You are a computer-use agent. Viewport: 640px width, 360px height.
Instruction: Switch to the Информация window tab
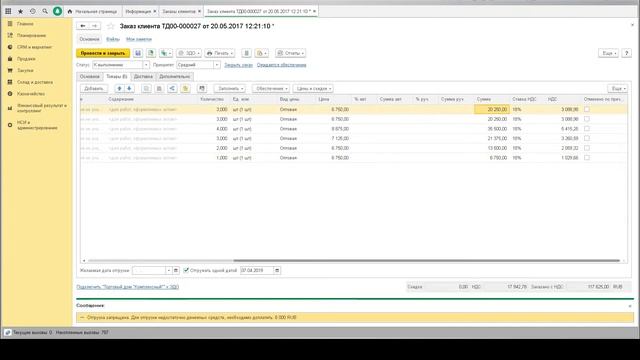coord(138,11)
